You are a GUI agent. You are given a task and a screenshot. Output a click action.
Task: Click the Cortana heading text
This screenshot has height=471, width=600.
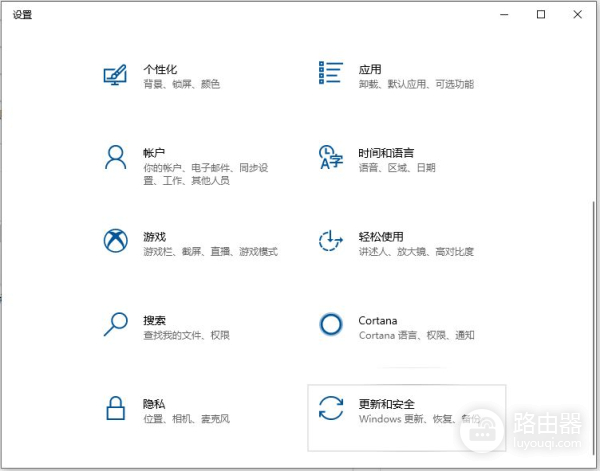click(x=378, y=320)
